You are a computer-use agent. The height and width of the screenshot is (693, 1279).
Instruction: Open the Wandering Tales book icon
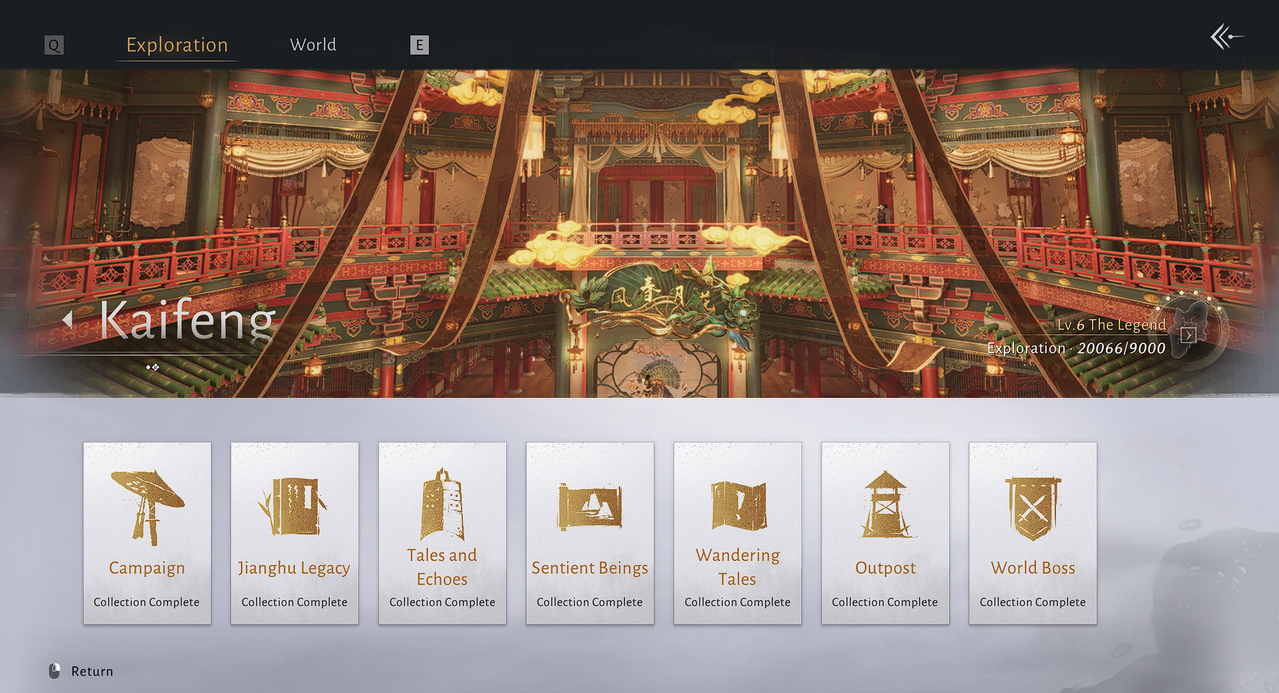[738, 505]
